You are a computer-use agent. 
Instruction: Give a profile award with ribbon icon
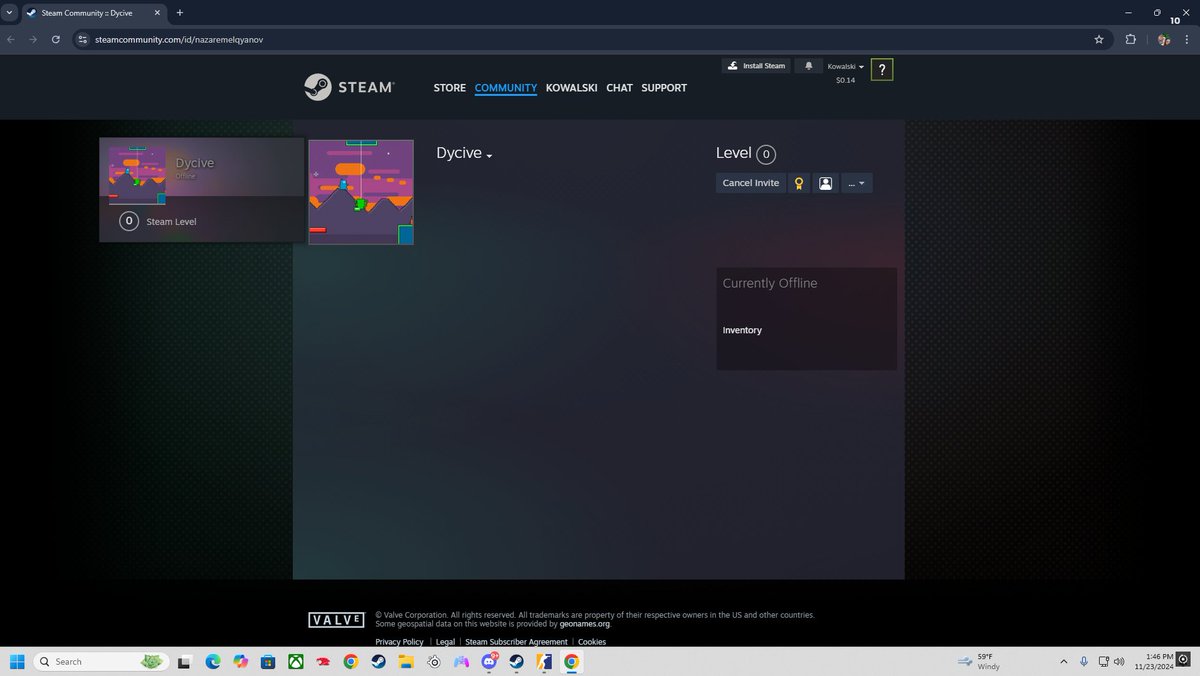click(x=798, y=183)
